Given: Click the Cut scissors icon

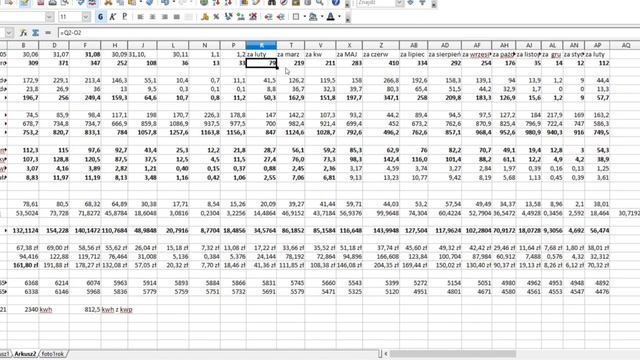Looking at the screenshot, I should 108,2.
